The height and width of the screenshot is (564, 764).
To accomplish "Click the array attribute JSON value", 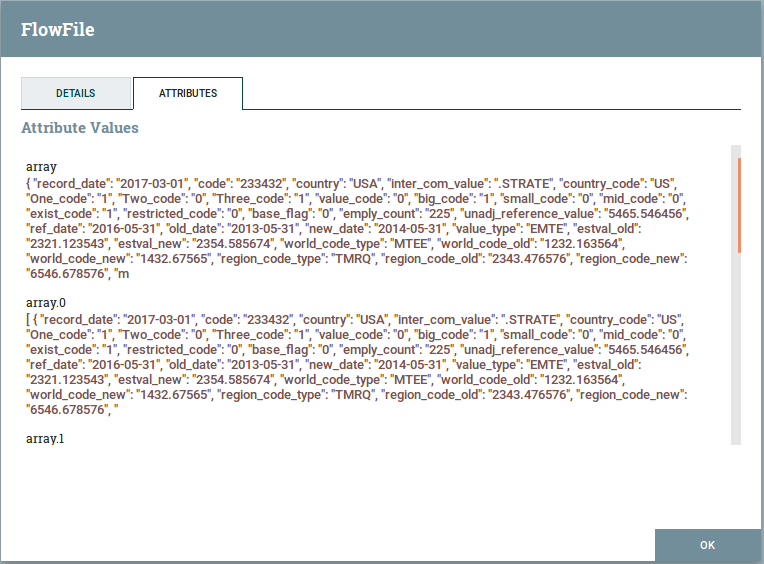I will point(357,228).
